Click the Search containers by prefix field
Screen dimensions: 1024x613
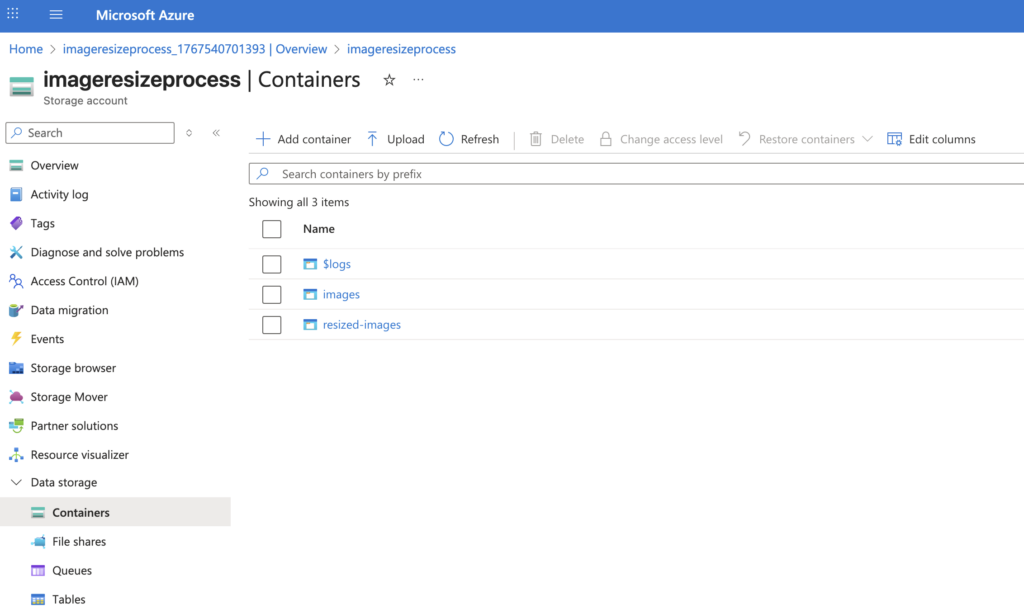[x=640, y=174]
